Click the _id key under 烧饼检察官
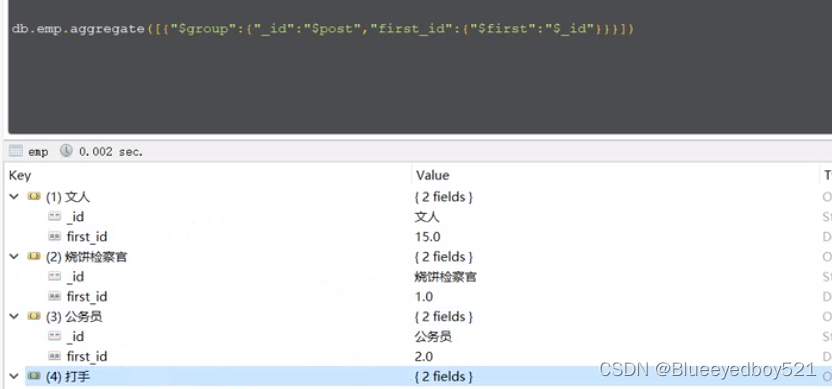This screenshot has width=832, height=389. (75, 277)
